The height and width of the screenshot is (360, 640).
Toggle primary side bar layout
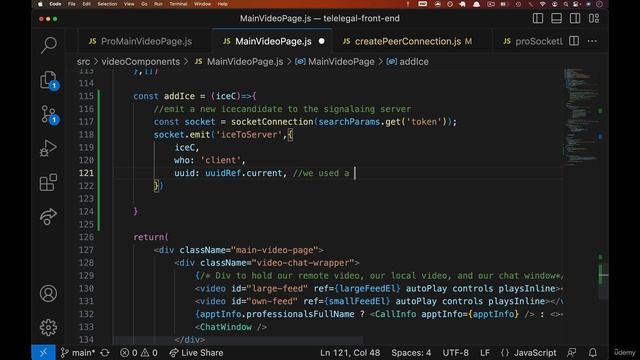click(538, 18)
